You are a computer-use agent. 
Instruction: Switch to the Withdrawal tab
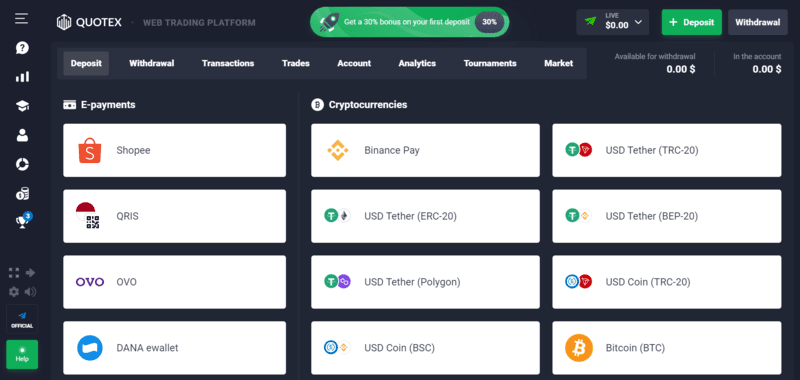tap(152, 63)
